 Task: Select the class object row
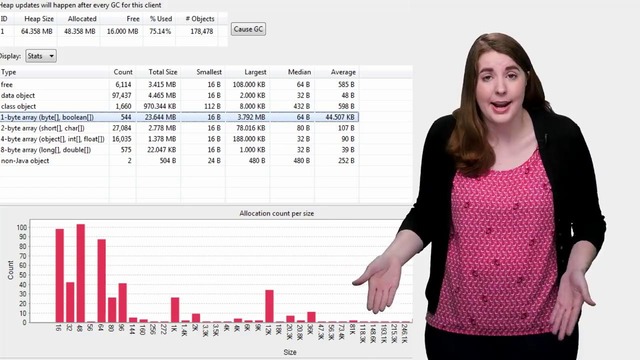pos(180,107)
